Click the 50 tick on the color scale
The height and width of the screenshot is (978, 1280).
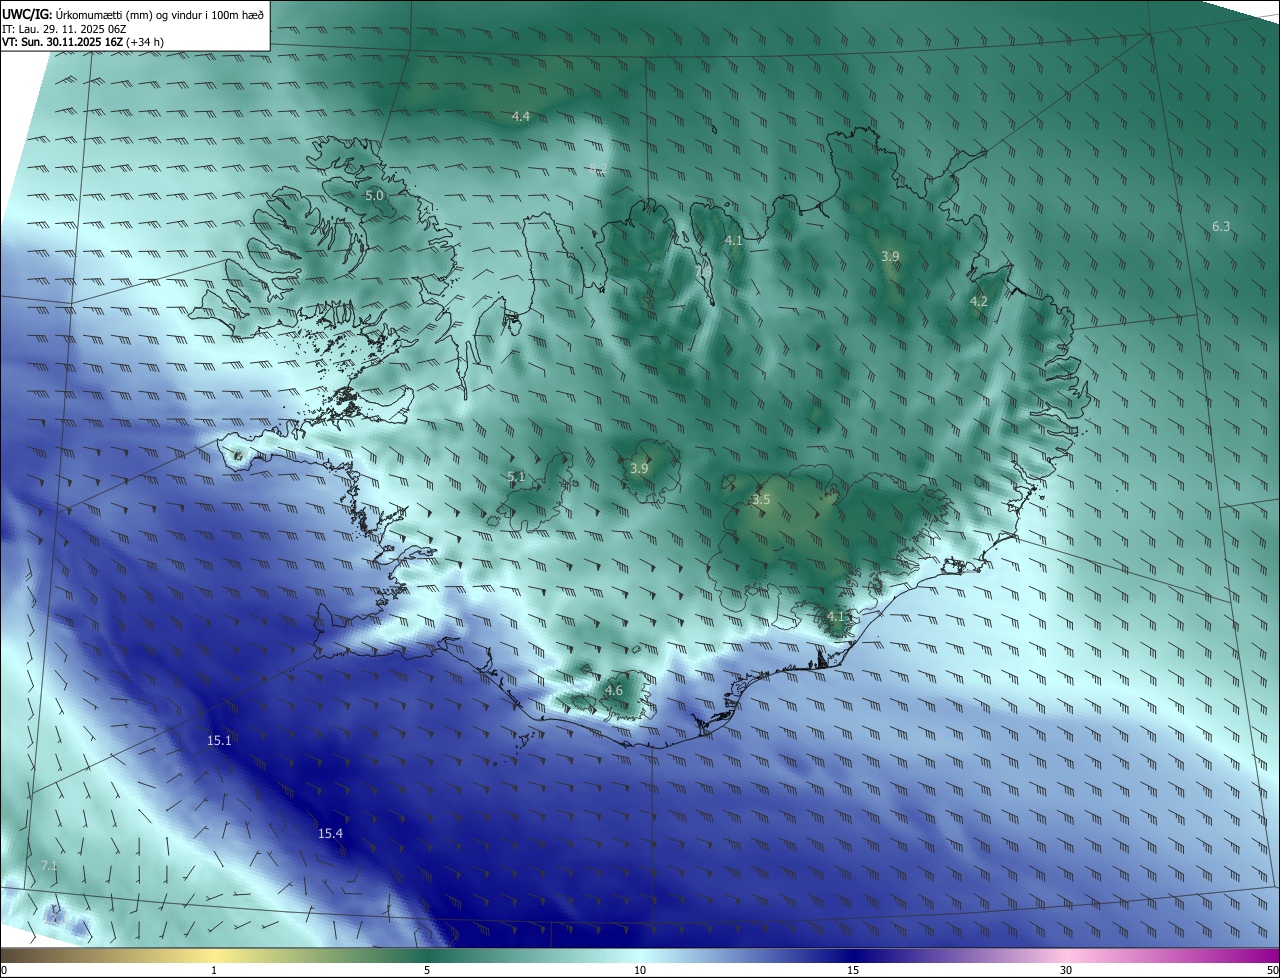pyautogui.click(x=1272, y=971)
